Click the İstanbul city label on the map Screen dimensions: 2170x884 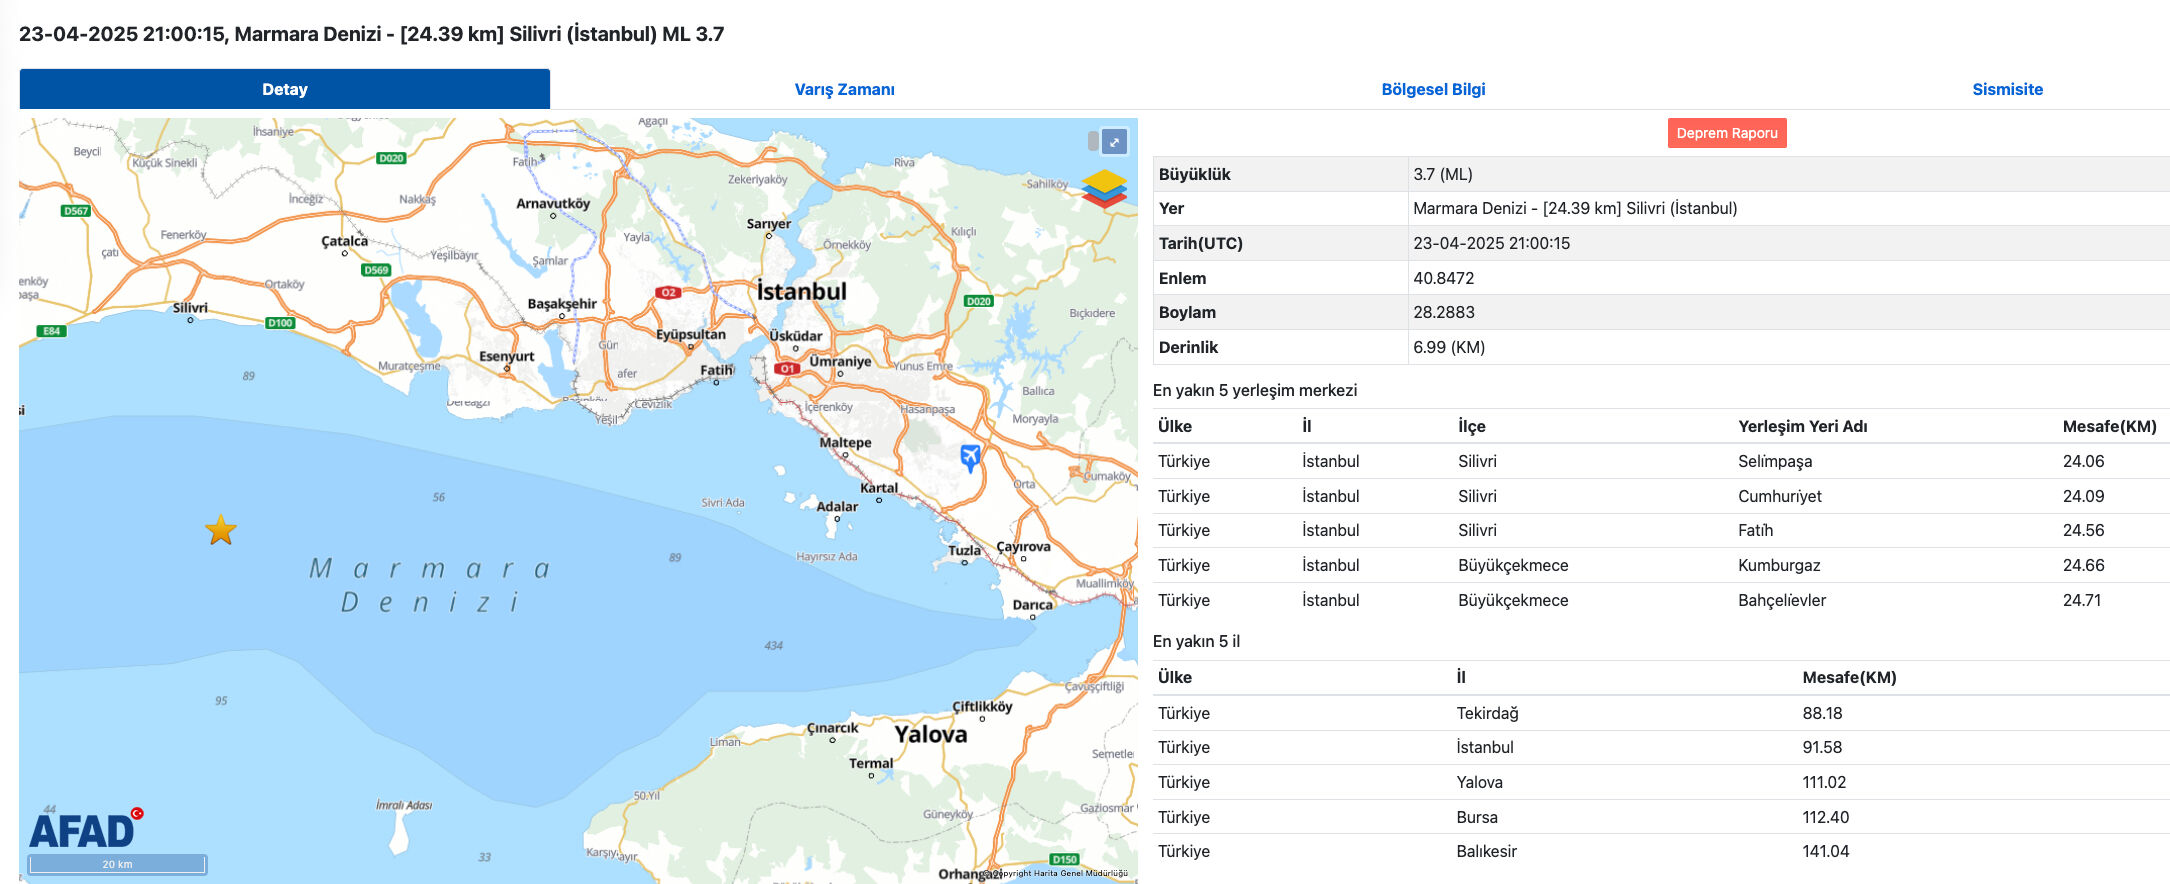pyautogui.click(x=801, y=292)
